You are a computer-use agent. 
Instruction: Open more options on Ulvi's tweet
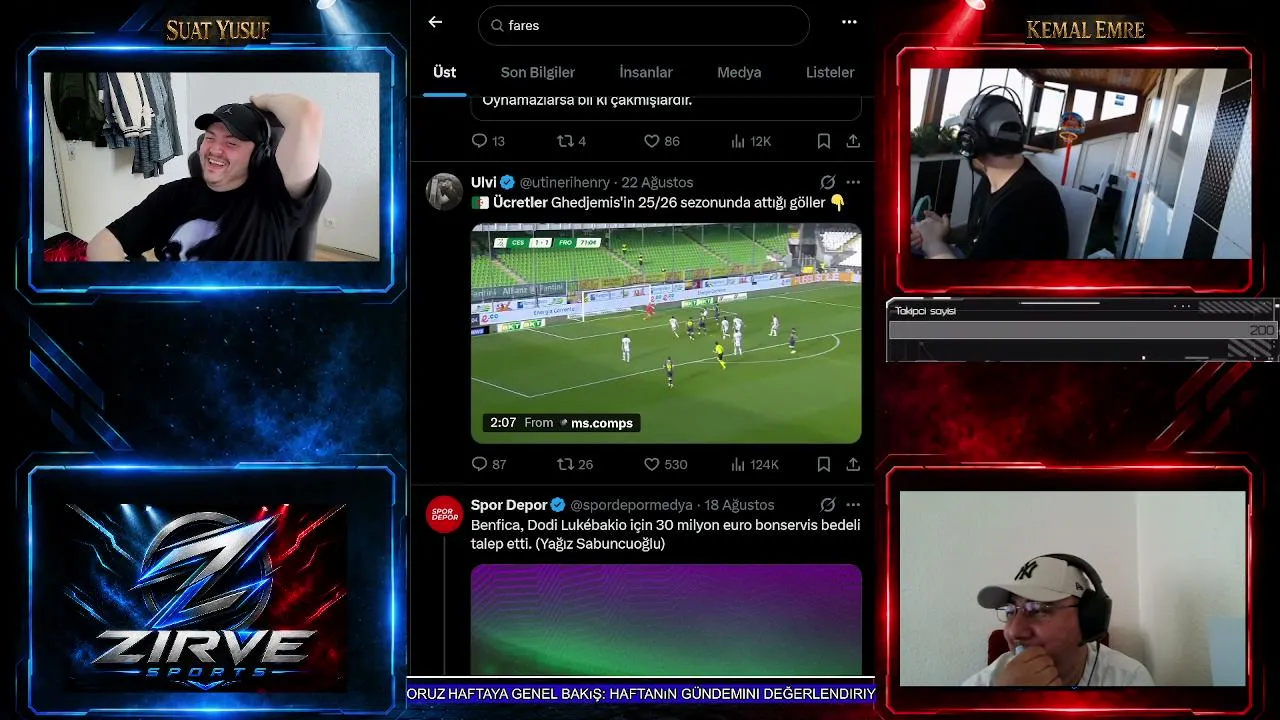pos(853,182)
